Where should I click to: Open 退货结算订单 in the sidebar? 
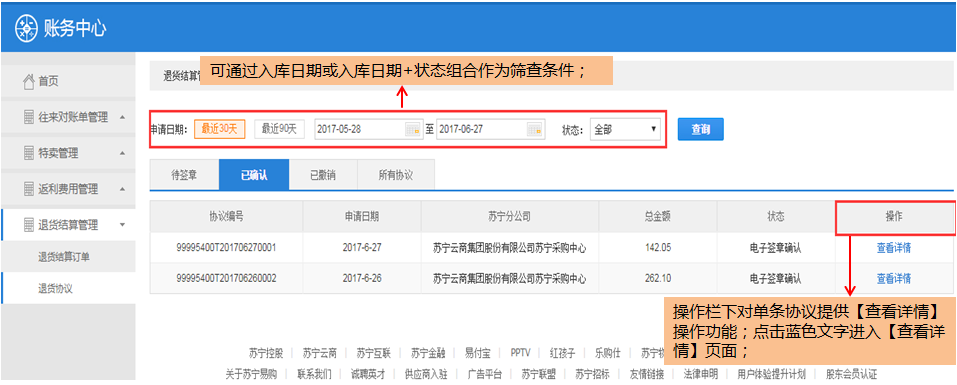point(64,256)
